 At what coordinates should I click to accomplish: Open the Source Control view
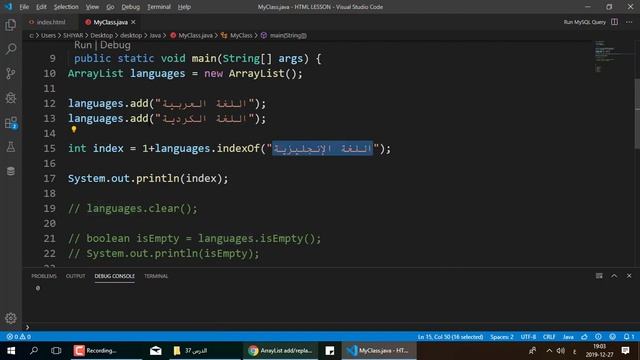11,73
